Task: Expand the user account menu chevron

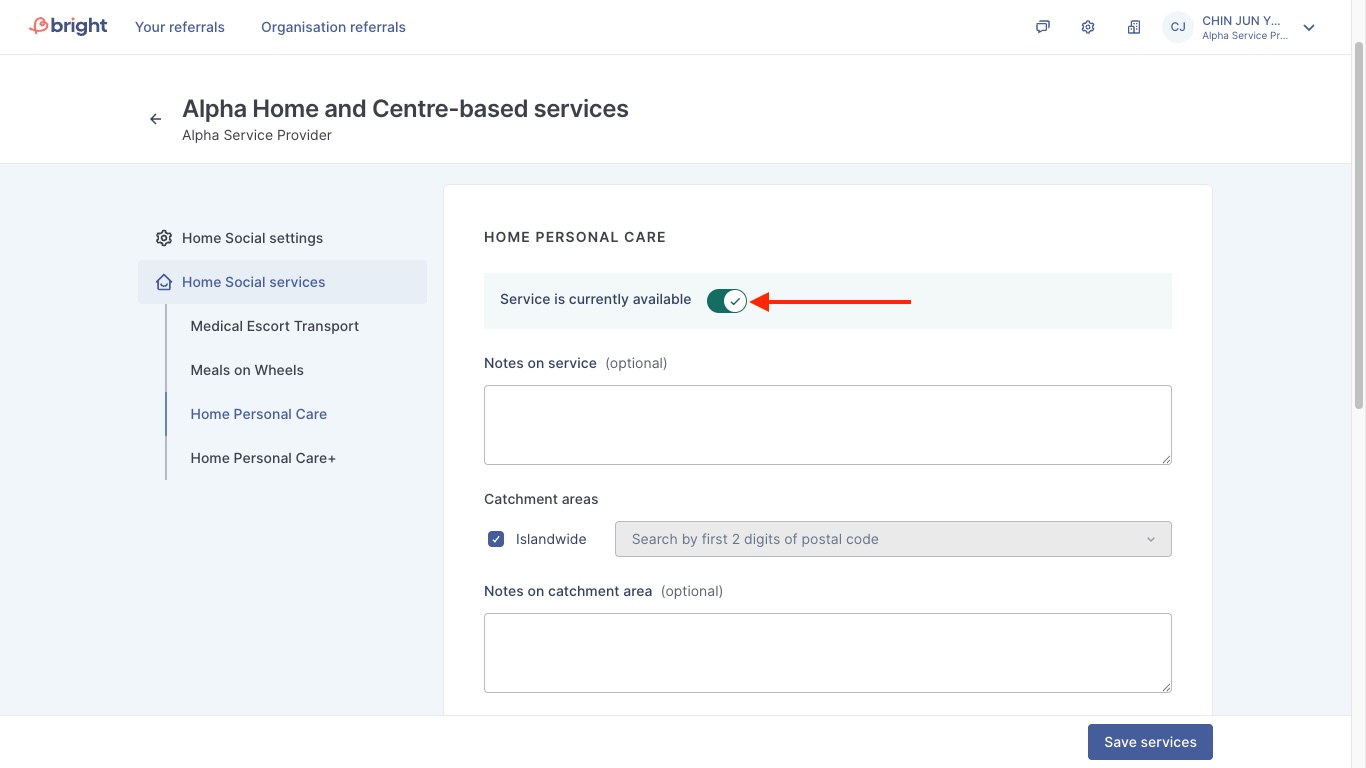Action: point(1309,28)
